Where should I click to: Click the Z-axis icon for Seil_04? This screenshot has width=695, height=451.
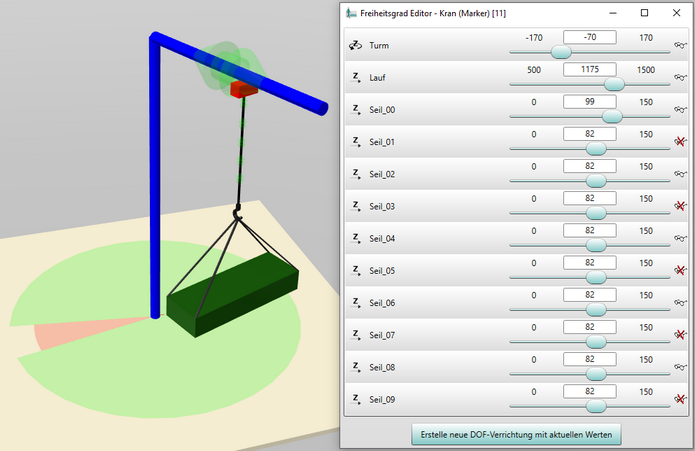(x=355, y=238)
